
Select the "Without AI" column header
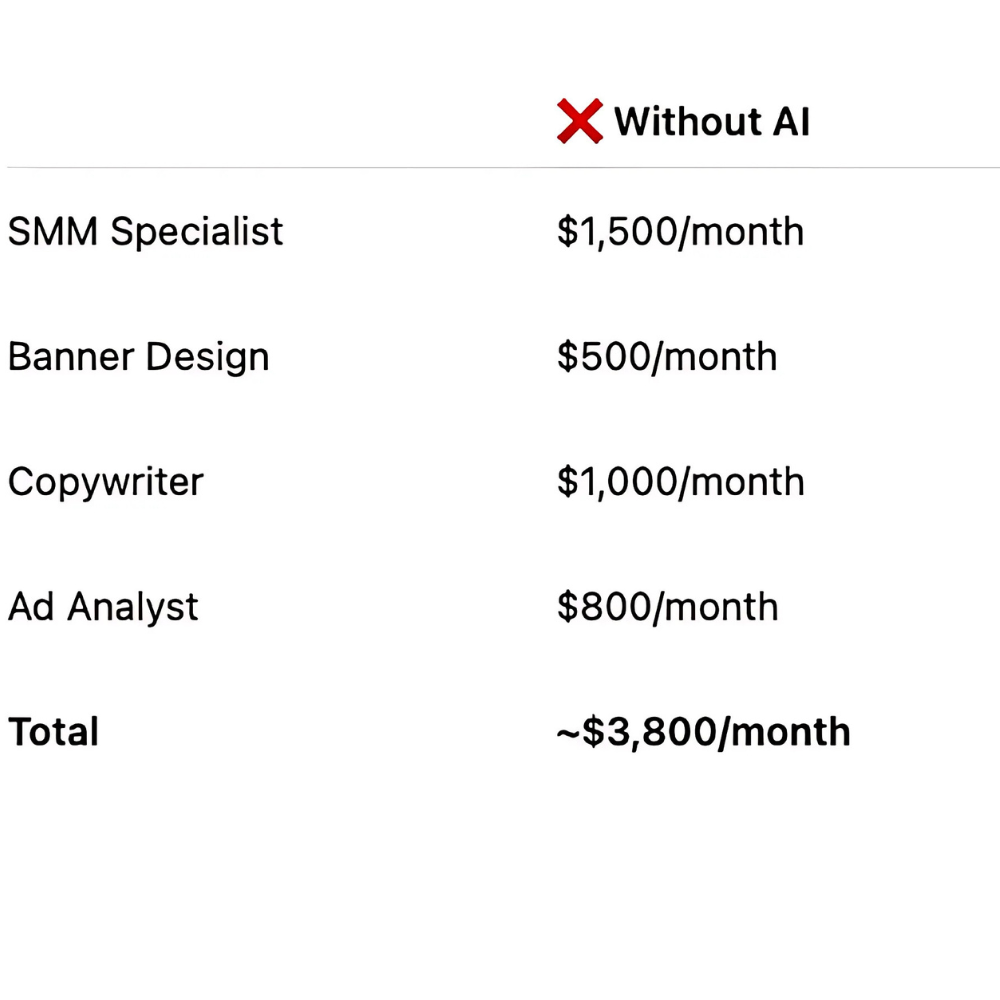711,122
